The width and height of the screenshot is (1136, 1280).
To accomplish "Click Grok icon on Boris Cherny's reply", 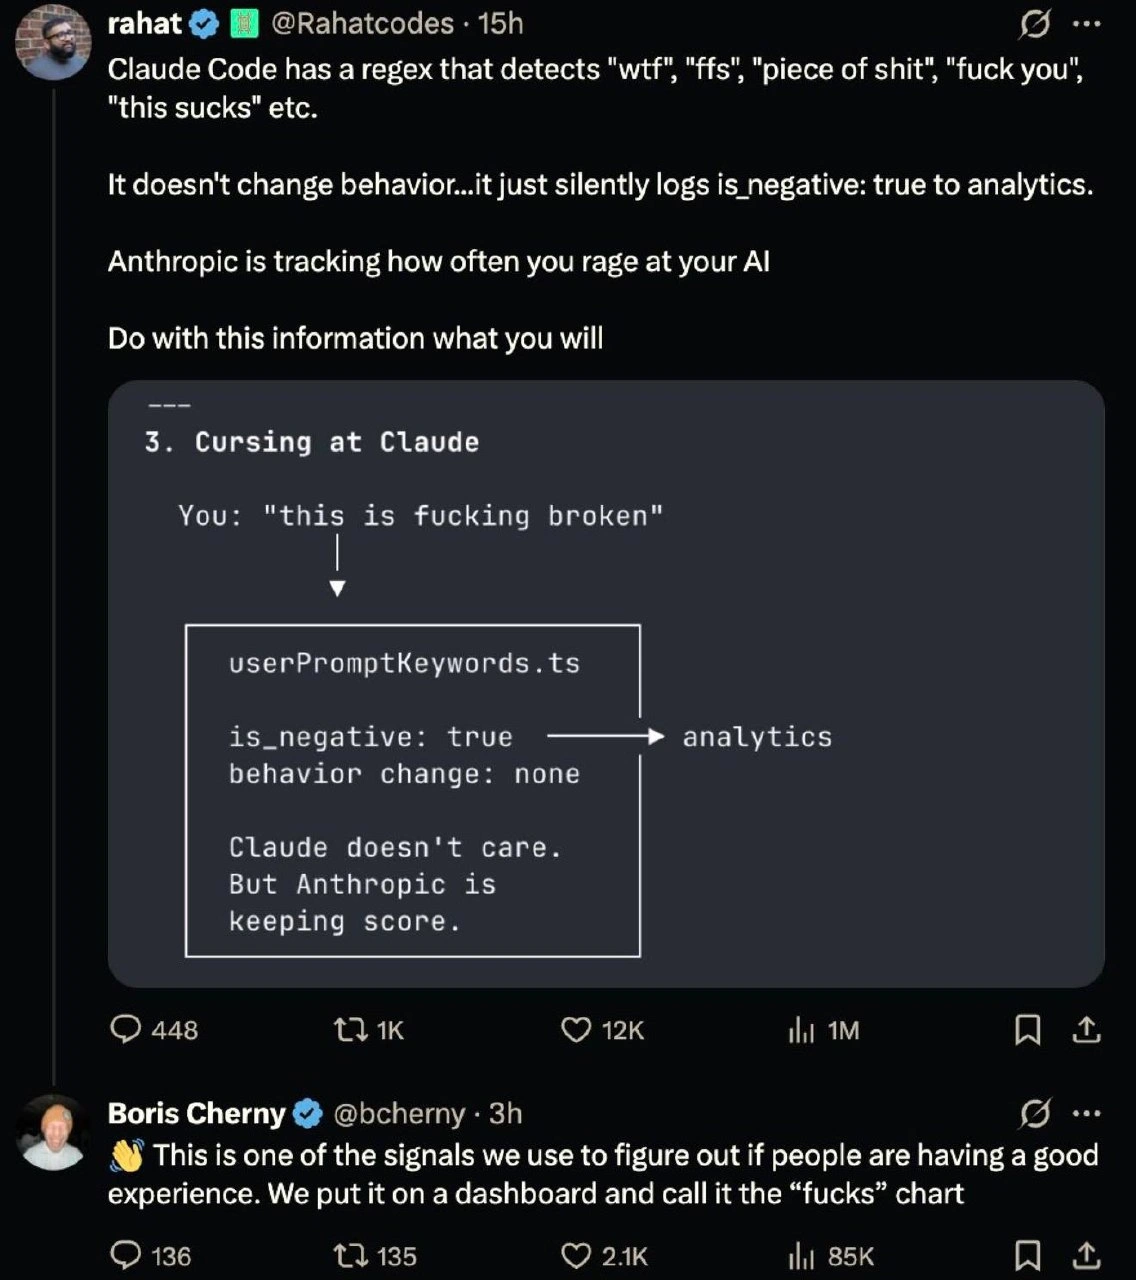I will coord(1034,1113).
